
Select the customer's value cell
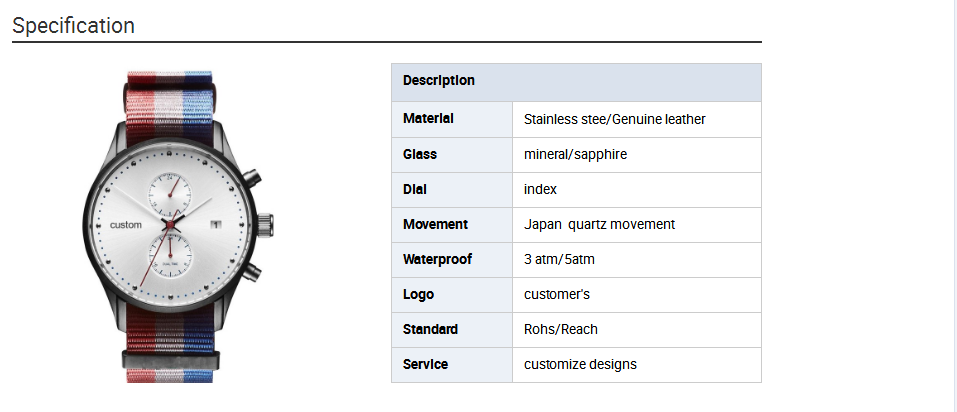[x=637, y=295]
